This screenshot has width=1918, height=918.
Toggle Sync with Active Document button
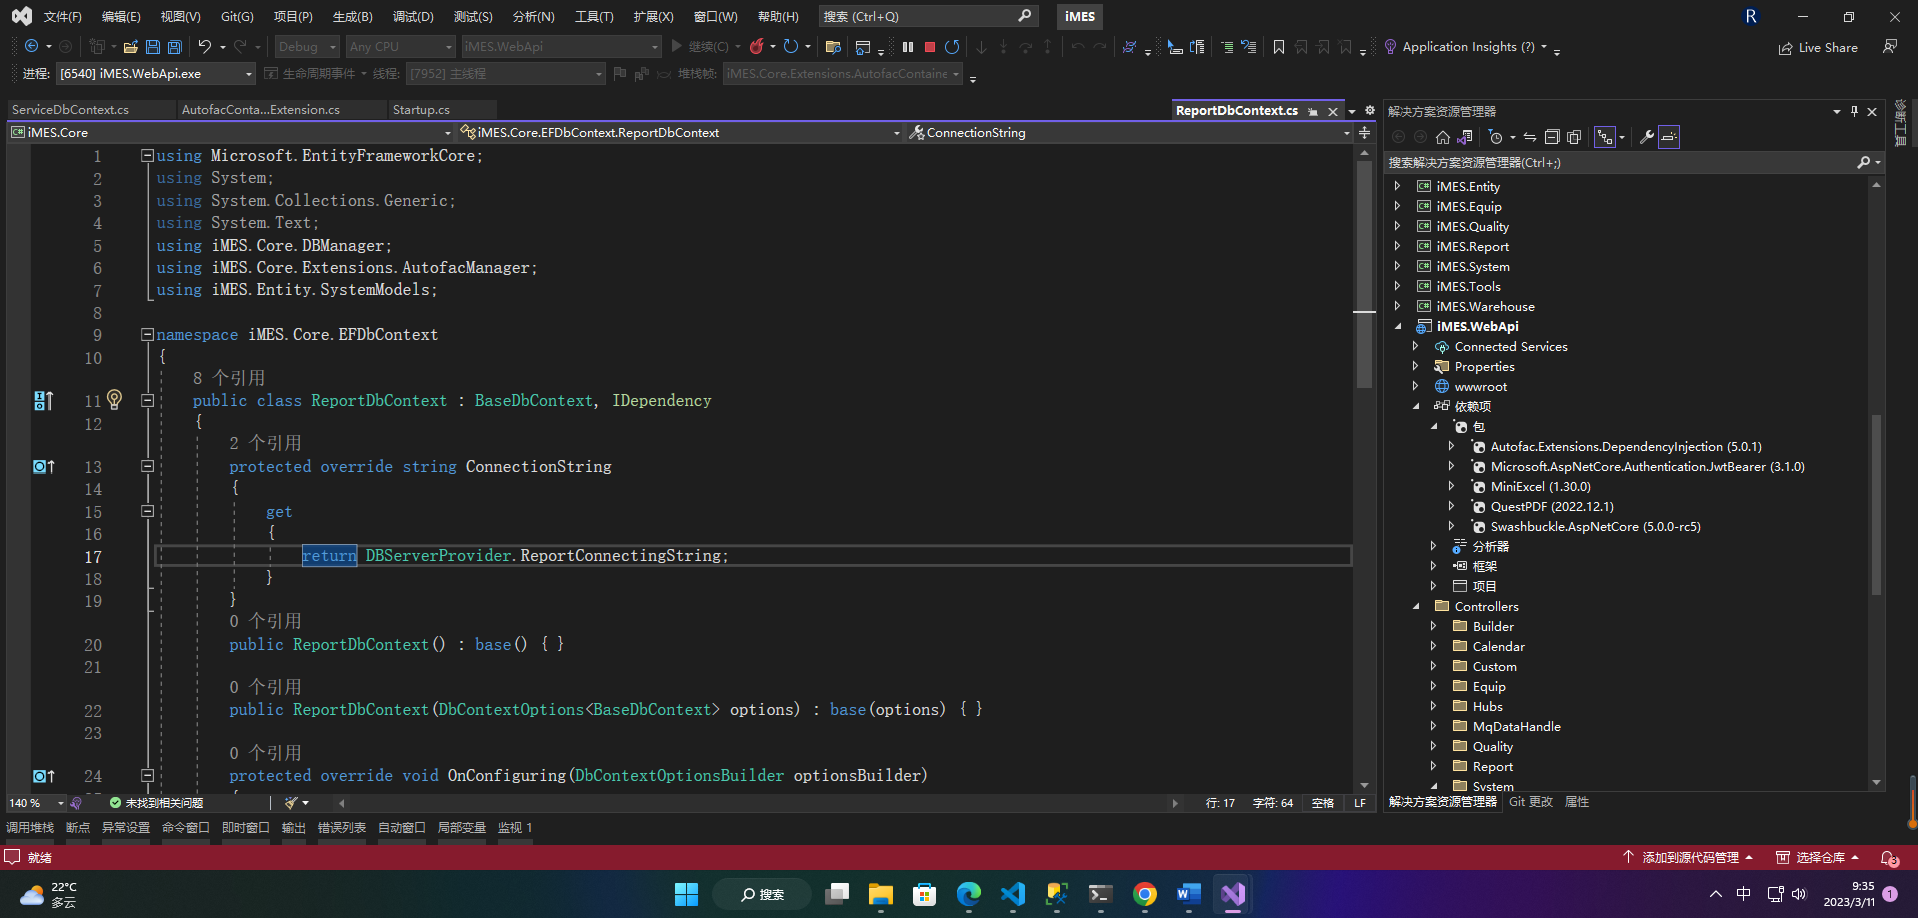1530,137
